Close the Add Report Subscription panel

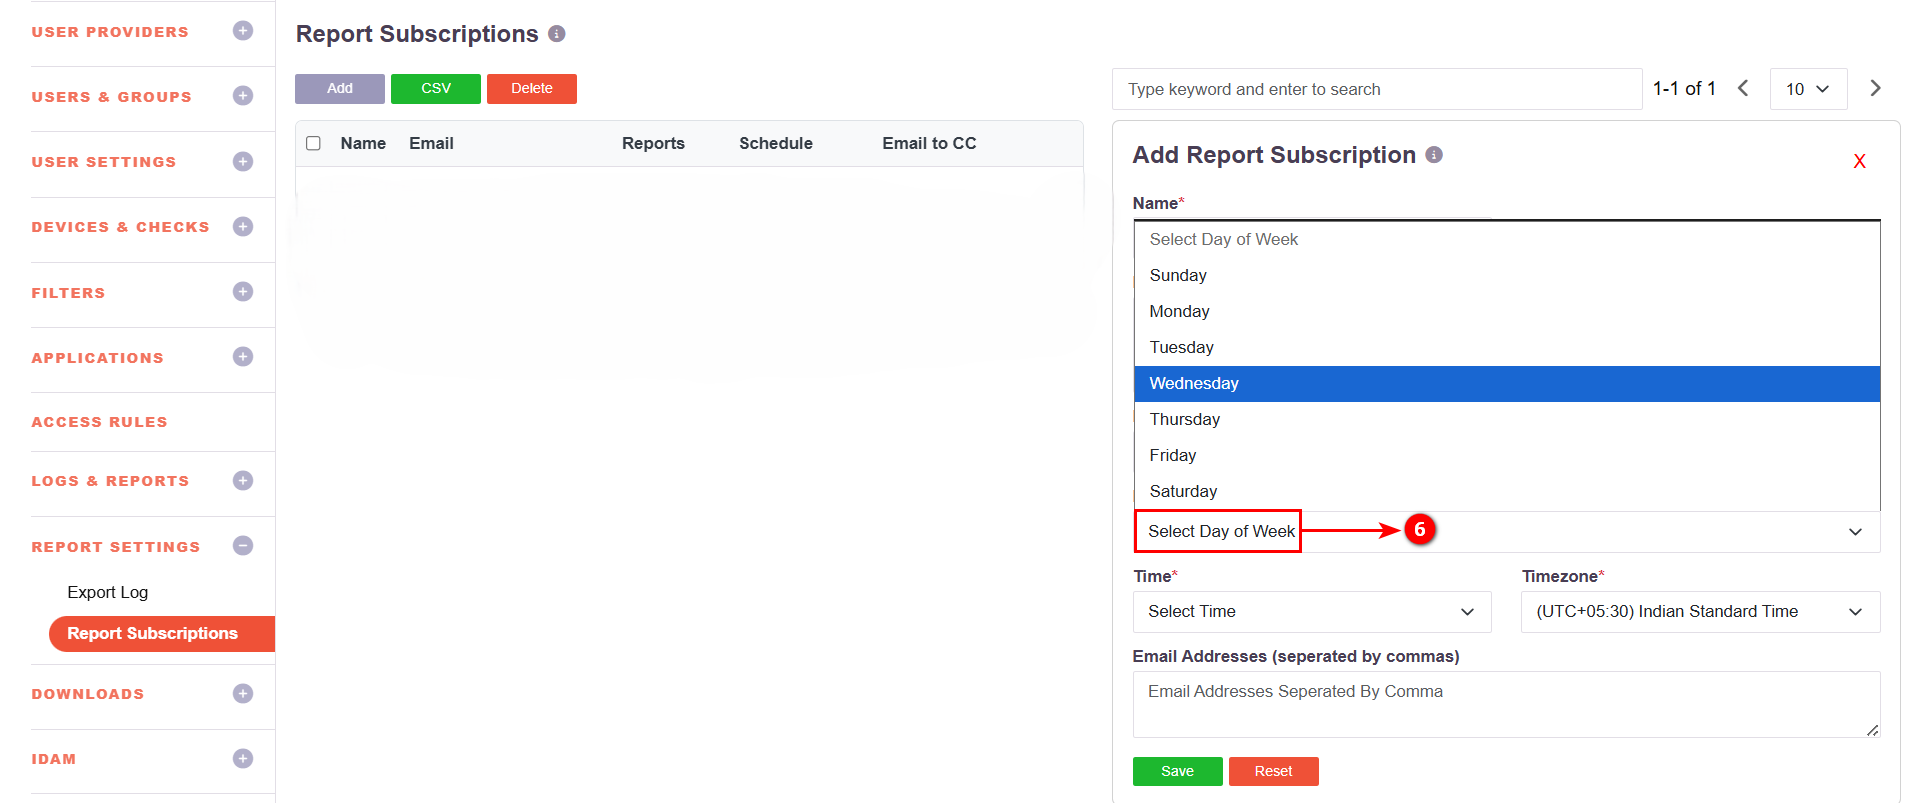tap(1859, 161)
